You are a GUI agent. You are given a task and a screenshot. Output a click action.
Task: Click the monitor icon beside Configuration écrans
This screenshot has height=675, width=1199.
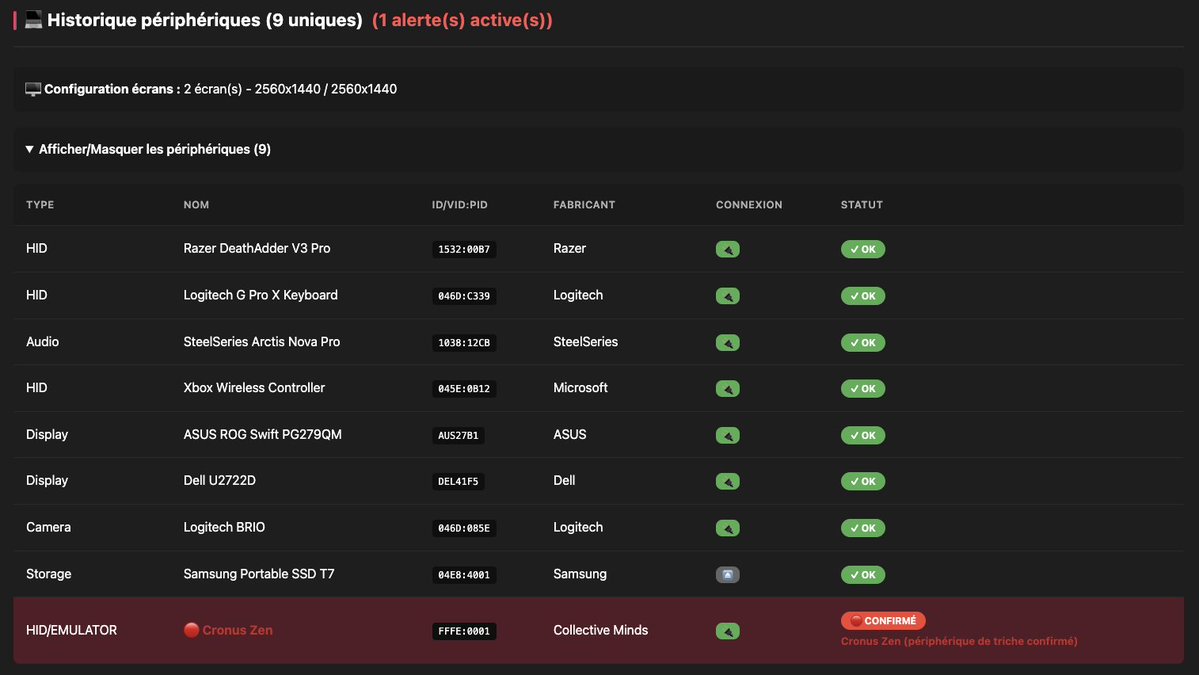click(x=33, y=89)
